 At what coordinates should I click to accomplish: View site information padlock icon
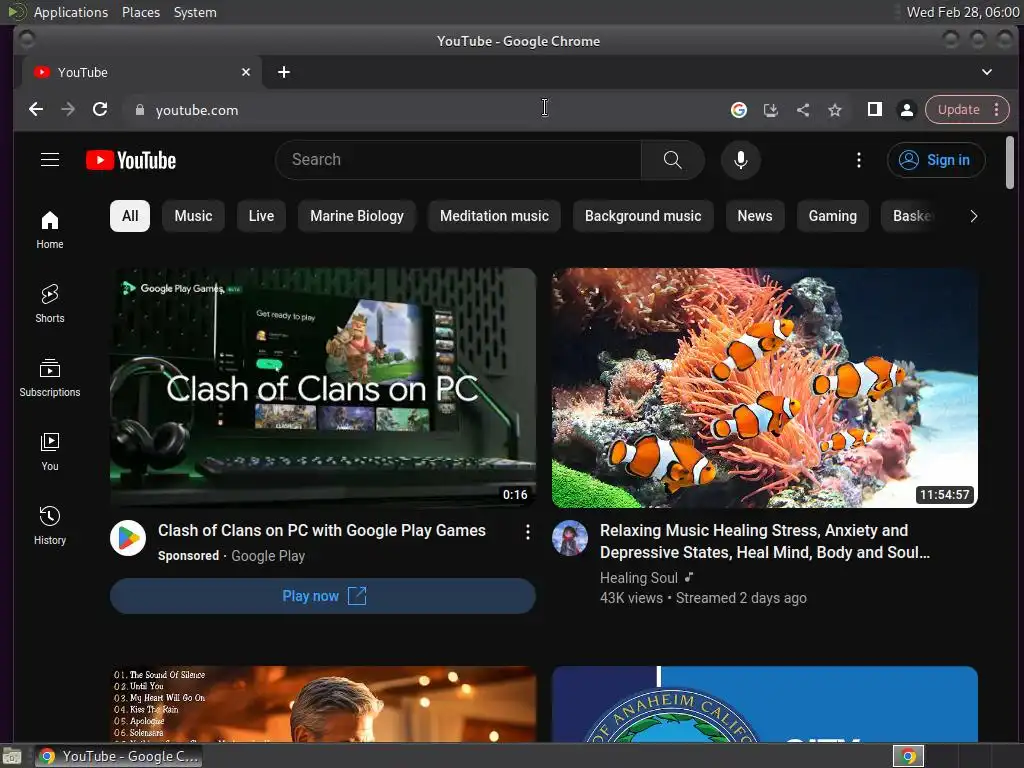tap(139, 110)
